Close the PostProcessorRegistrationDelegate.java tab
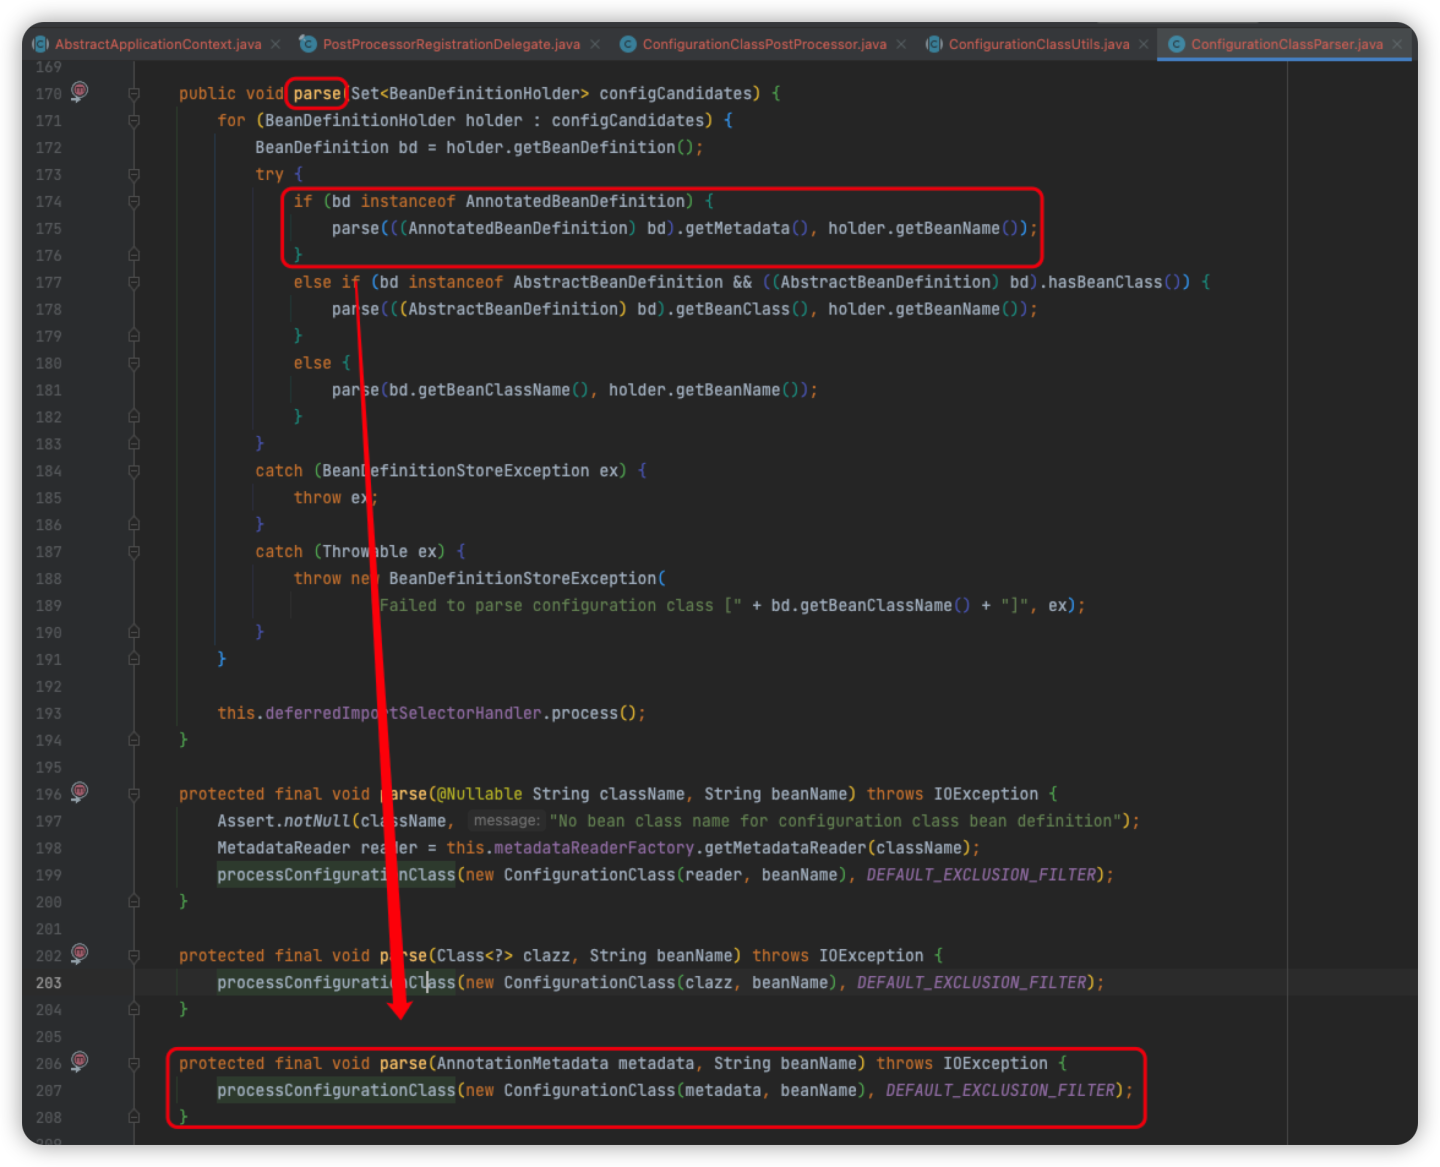Screen dimensions: 1440x1167 pos(595,44)
